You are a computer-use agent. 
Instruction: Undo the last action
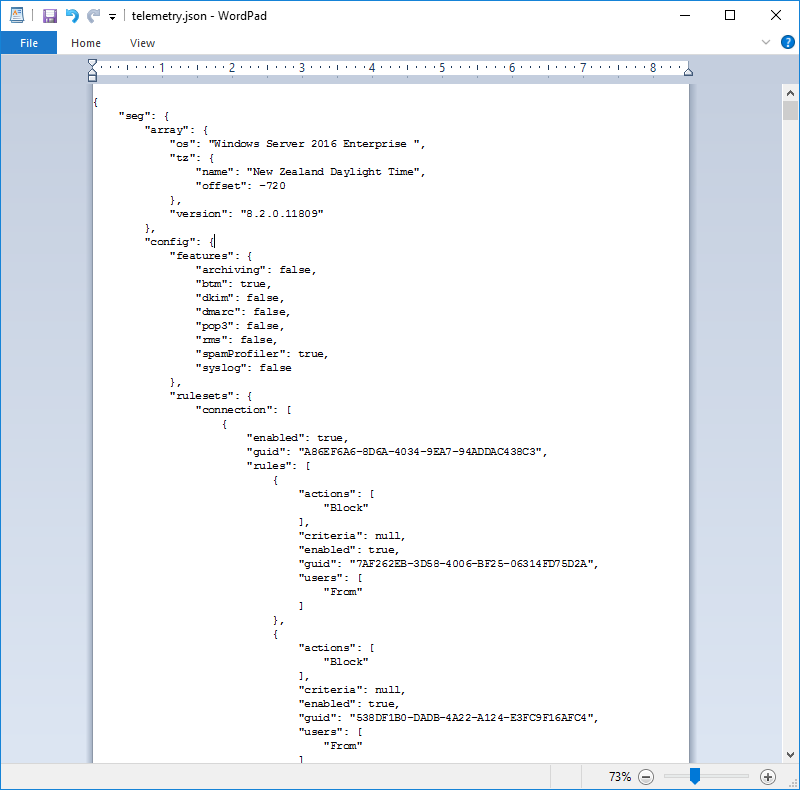click(x=72, y=16)
